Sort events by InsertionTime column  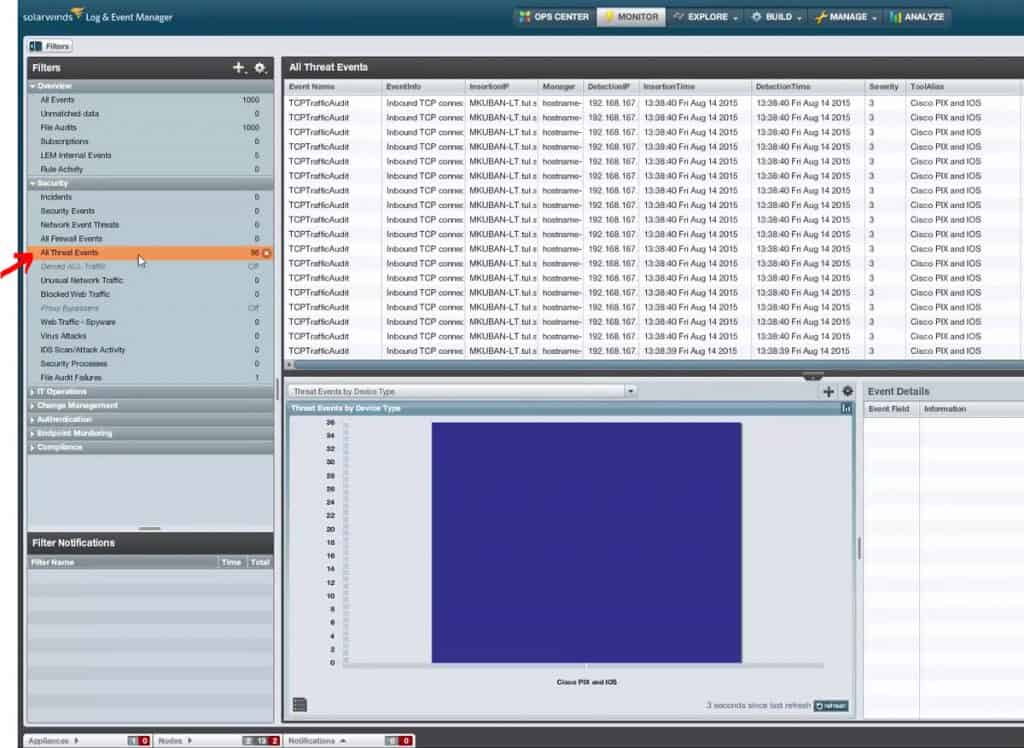click(695, 86)
